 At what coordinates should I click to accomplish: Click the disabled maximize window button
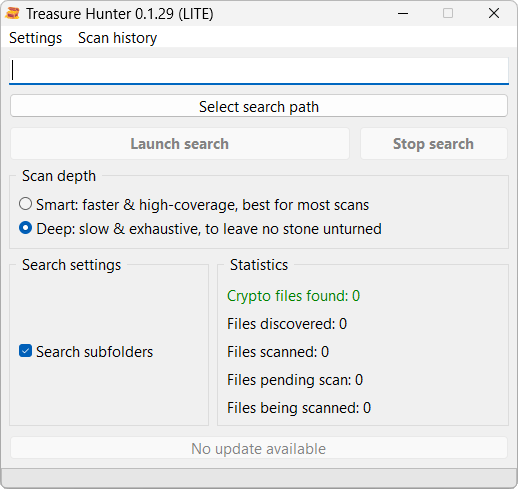[448, 13]
